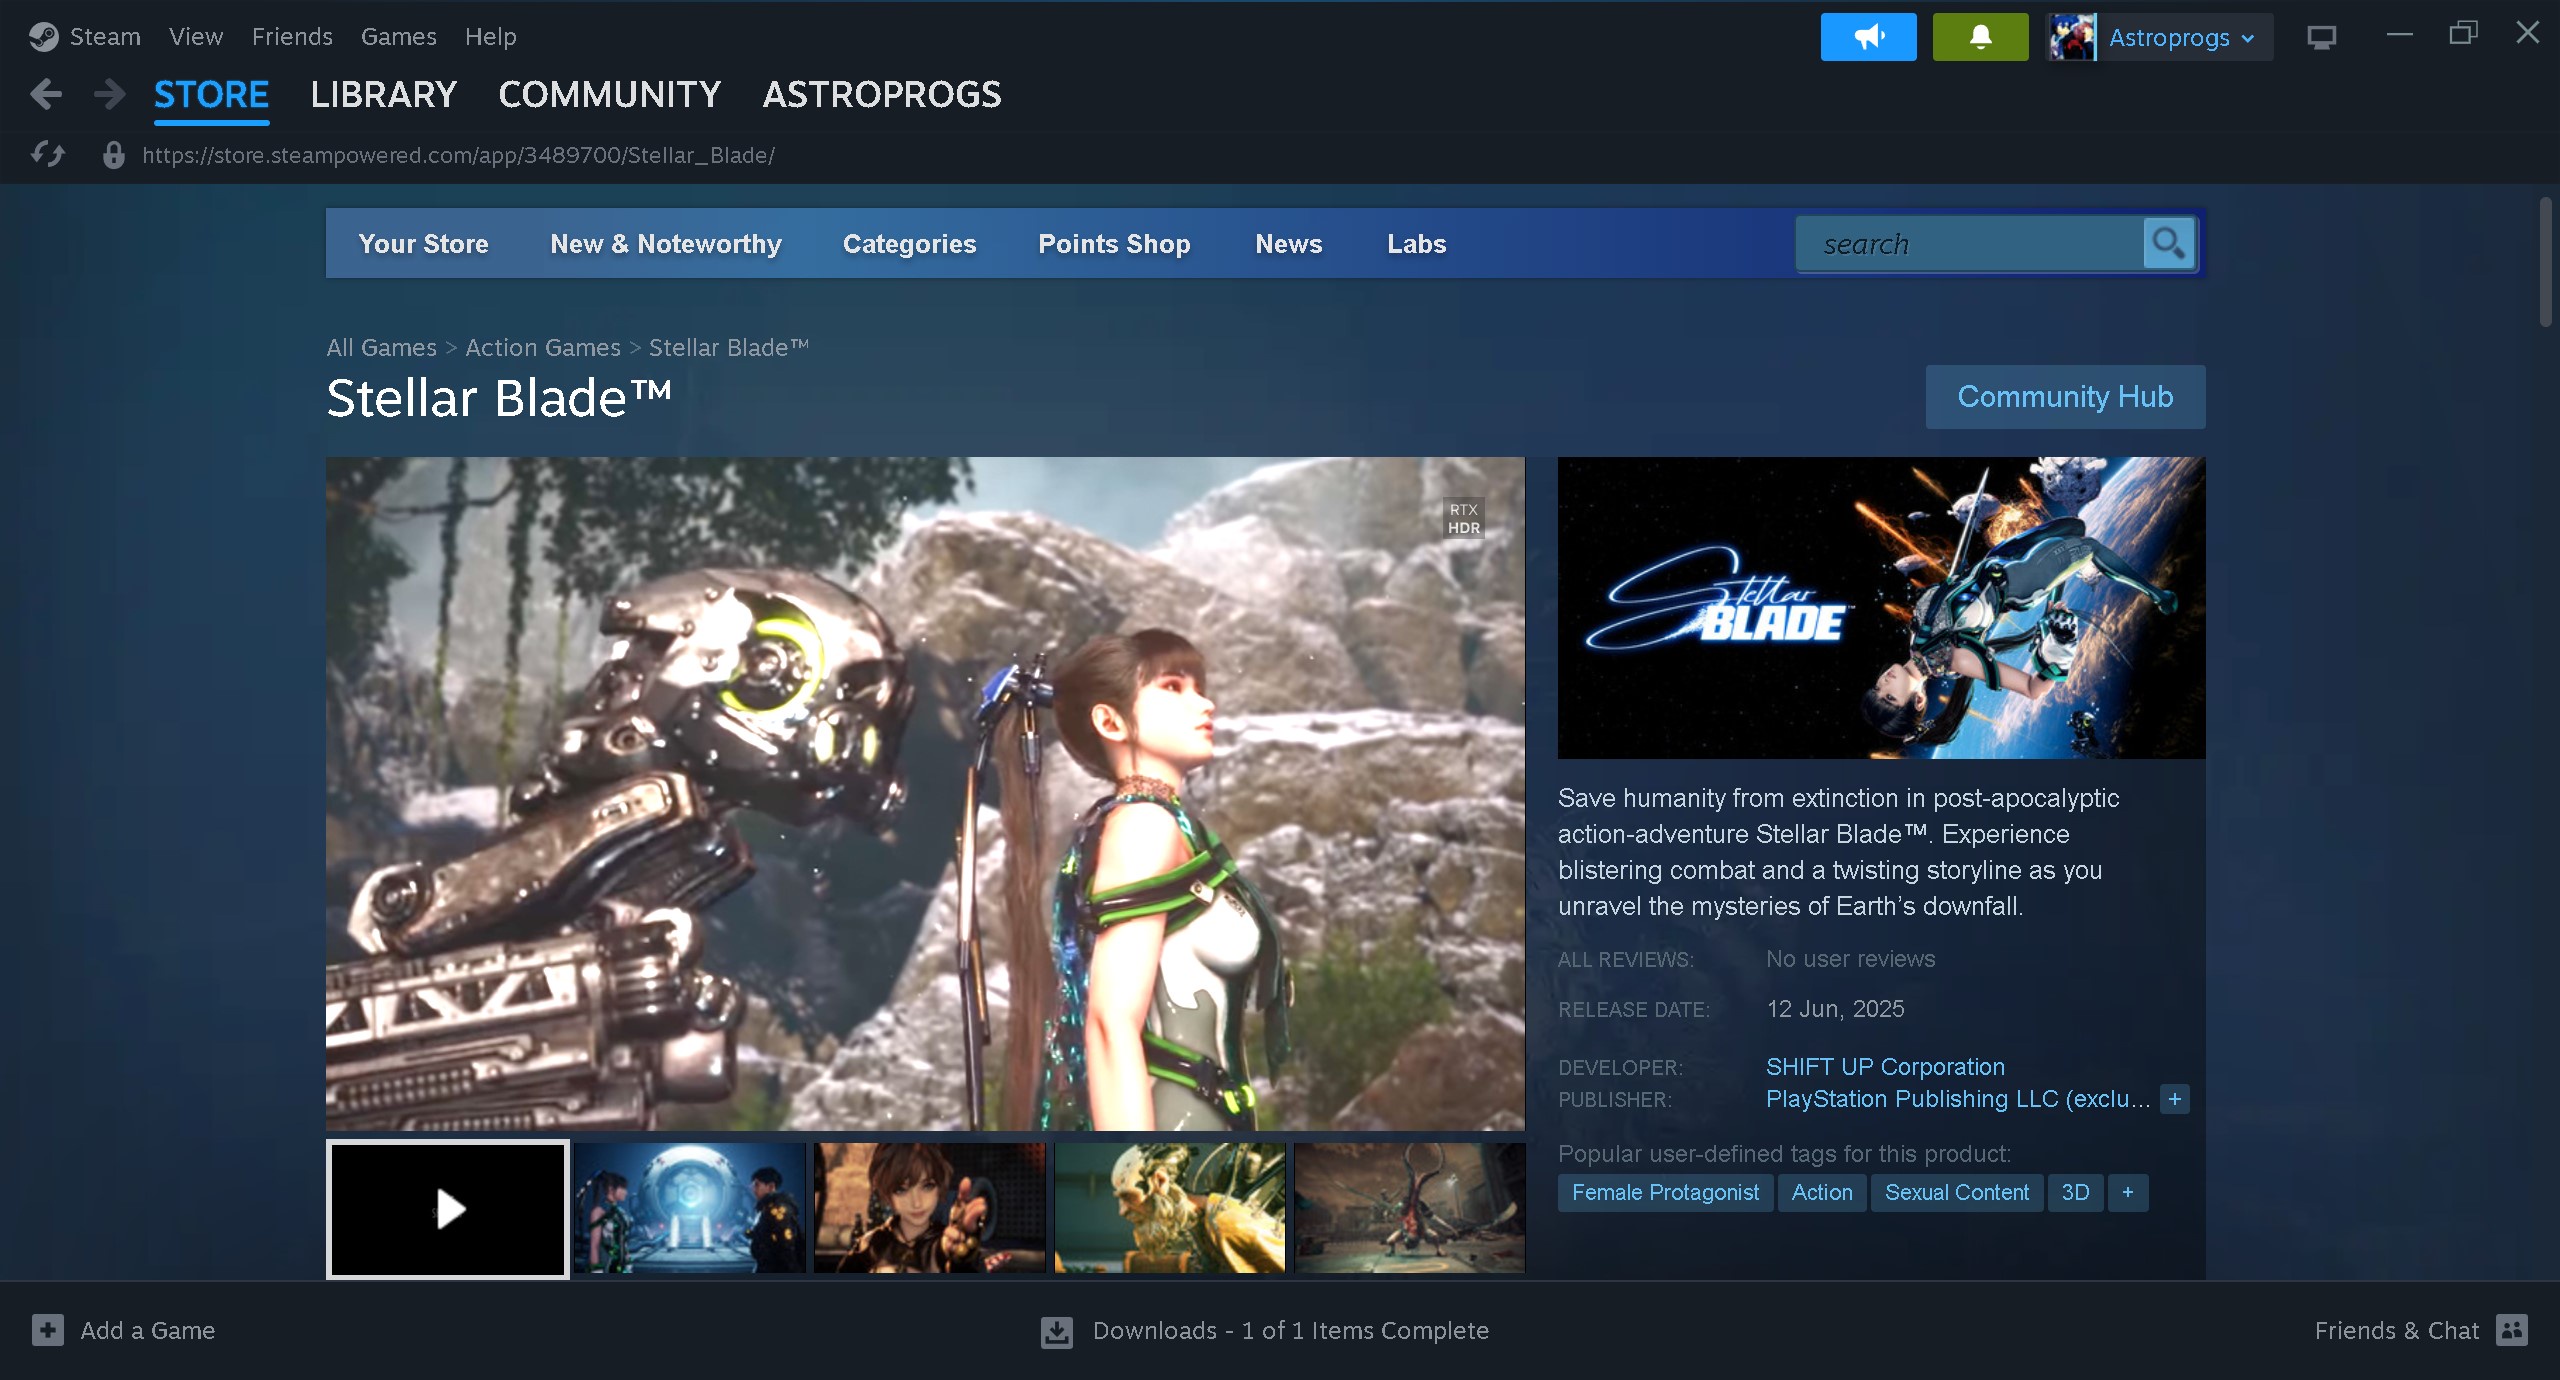The width and height of the screenshot is (2560, 1380).
Task: Expand more user-defined tags
Action: [2127, 1192]
